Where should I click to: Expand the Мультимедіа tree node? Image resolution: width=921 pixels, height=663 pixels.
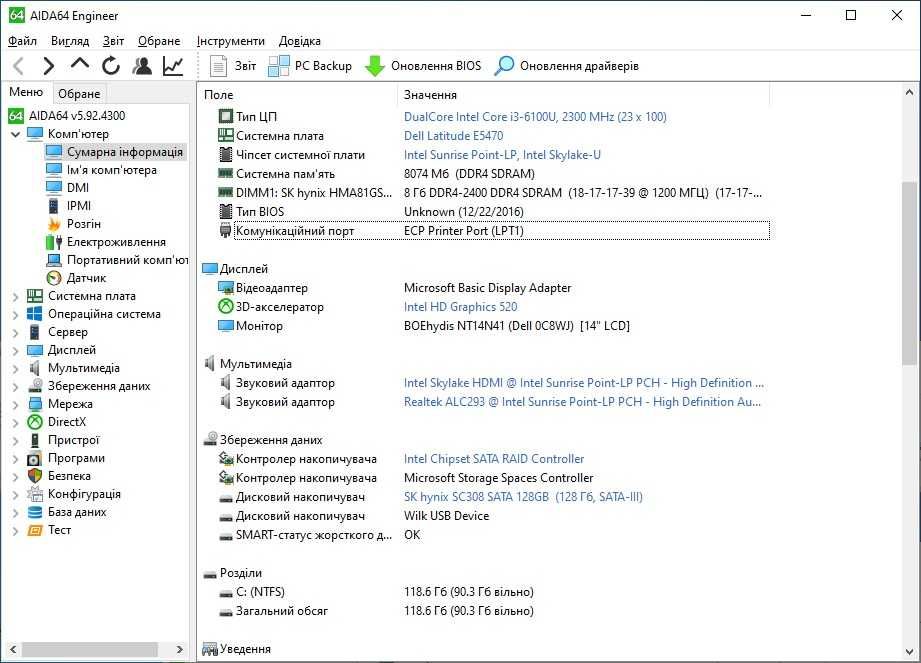tap(16, 369)
